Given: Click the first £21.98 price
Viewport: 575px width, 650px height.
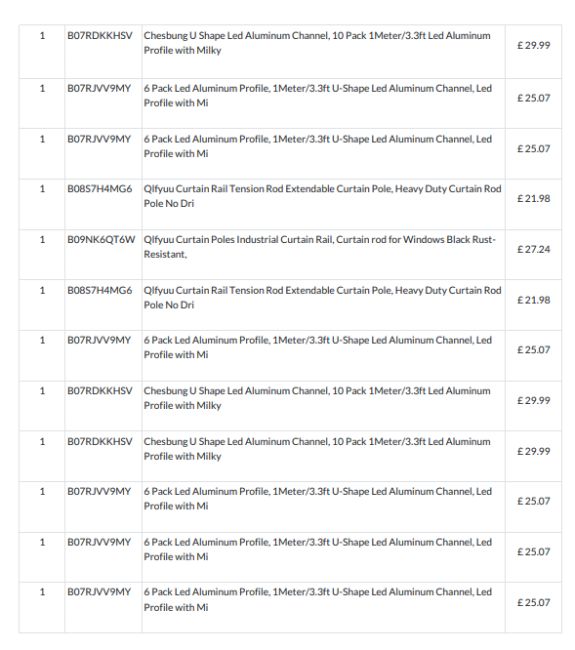Looking at the screenshot, I should (534, 199).
